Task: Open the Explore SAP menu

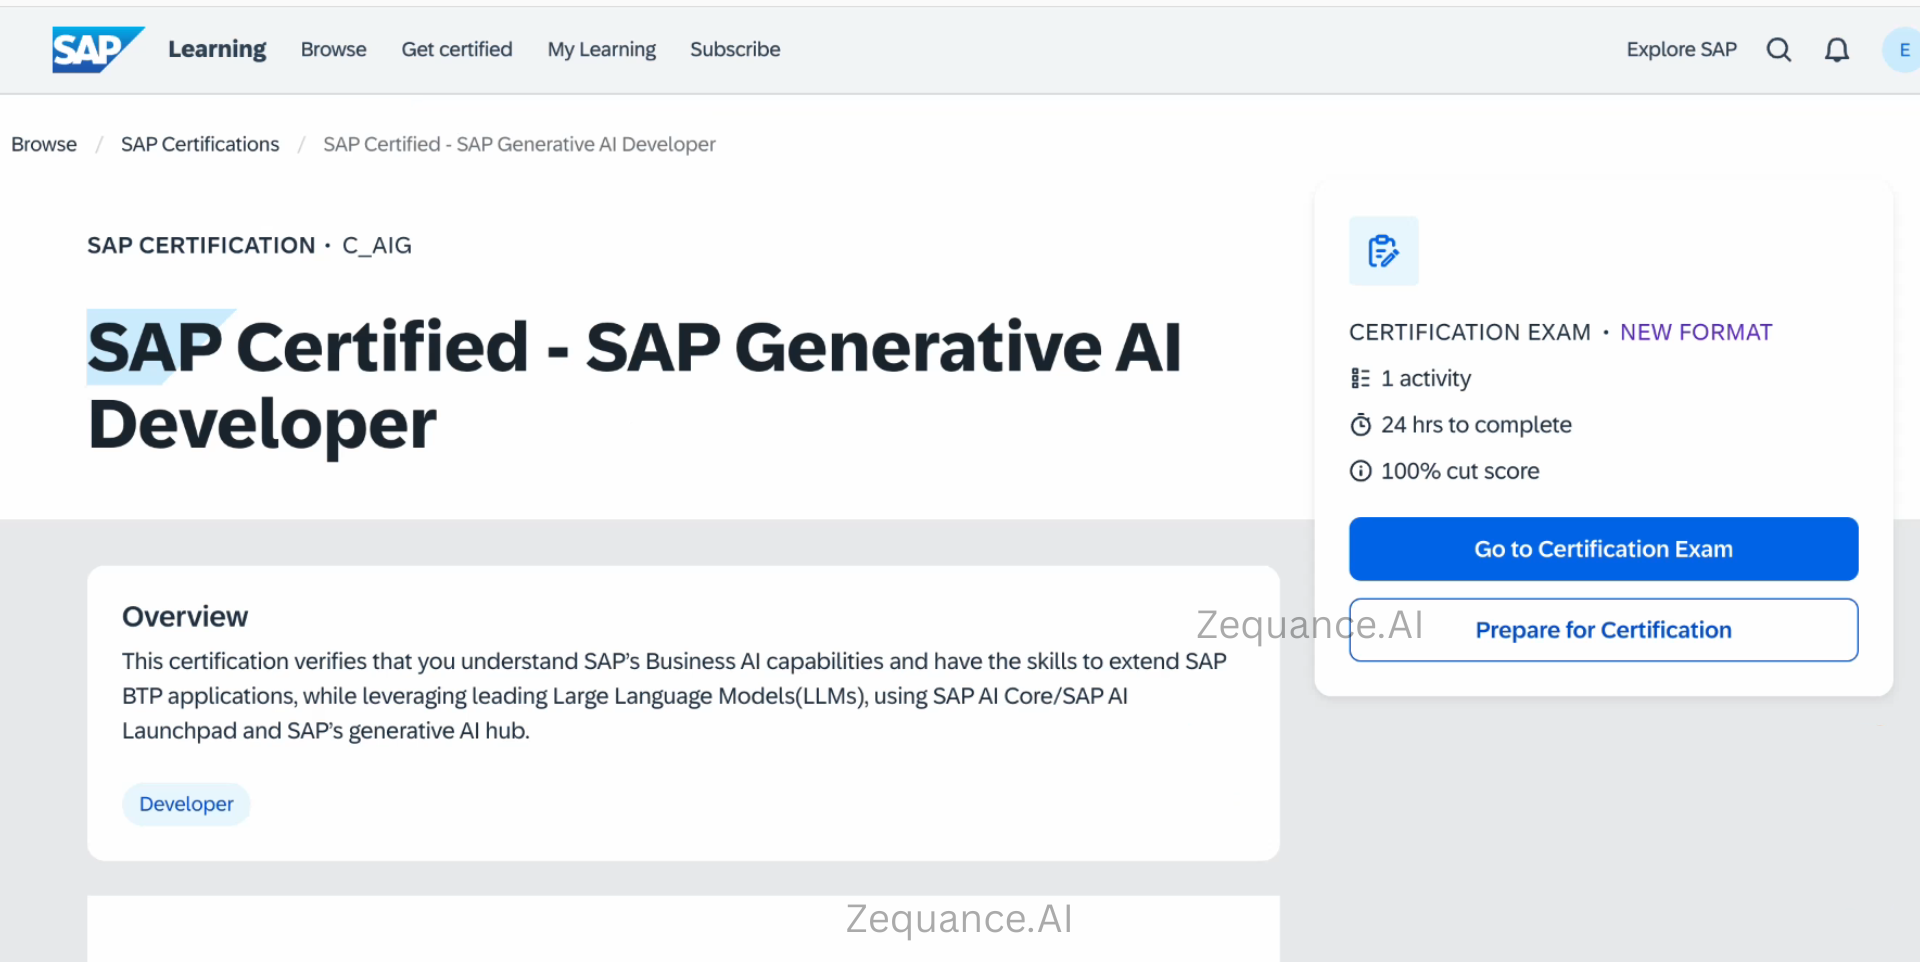Action: coord(1681,49)
